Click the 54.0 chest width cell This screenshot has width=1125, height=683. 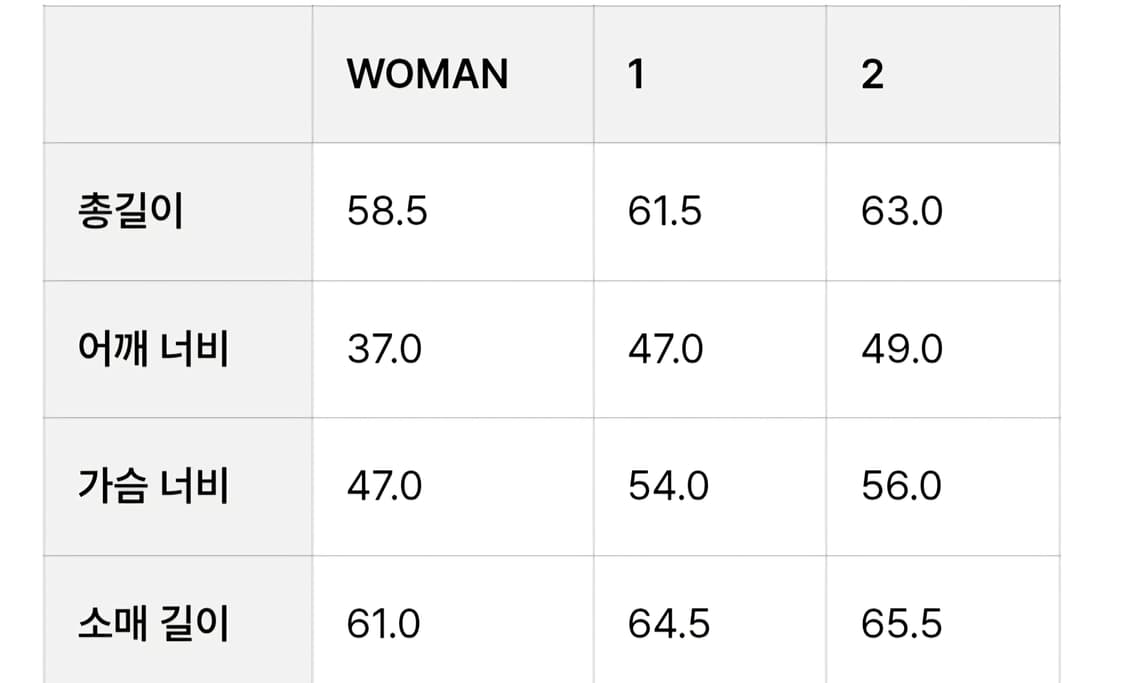click(x=668, y=487)
